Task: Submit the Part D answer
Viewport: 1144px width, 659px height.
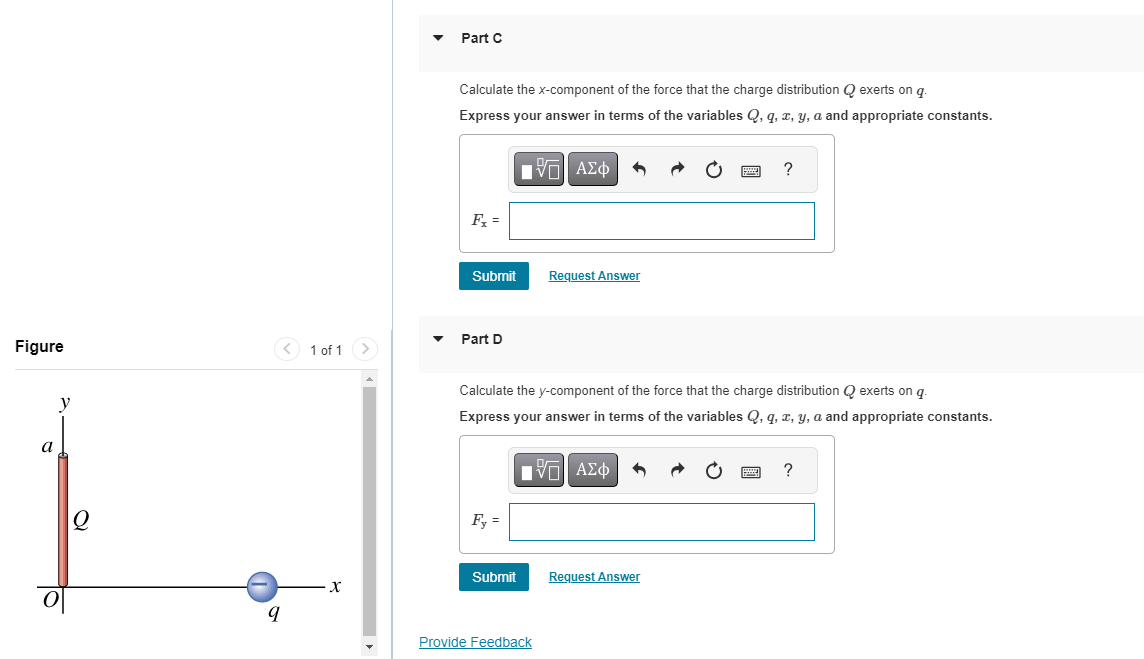Action: point(493,576)
